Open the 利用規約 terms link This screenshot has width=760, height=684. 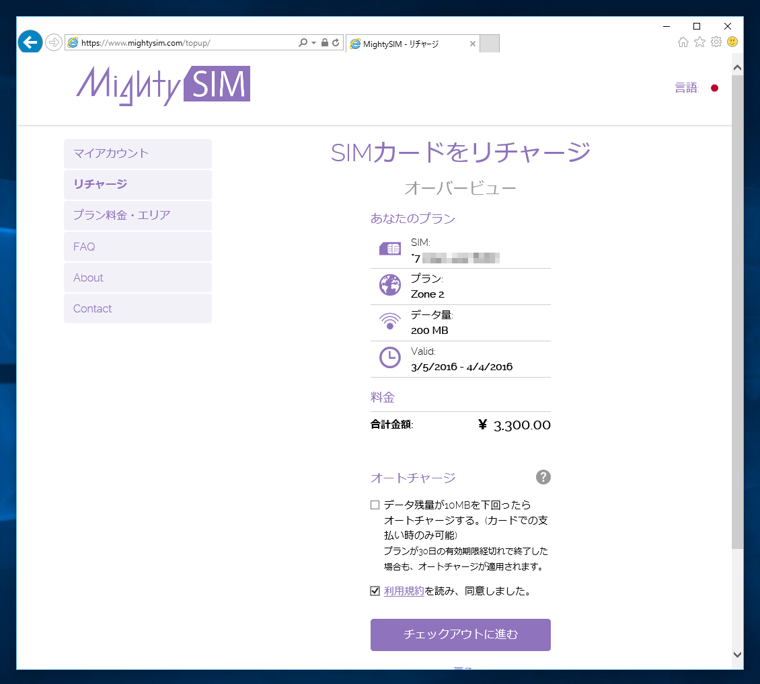point(404,591)
